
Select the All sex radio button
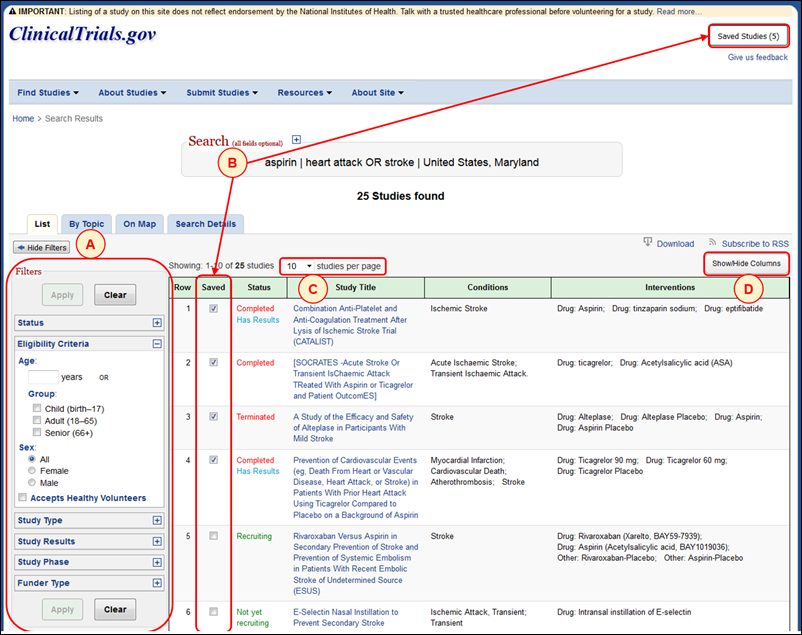32,459
